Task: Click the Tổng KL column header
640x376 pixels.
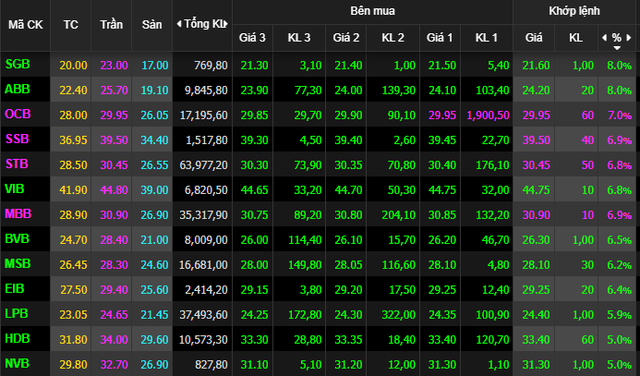Action: pyautogui.click(x=203, y=24)
